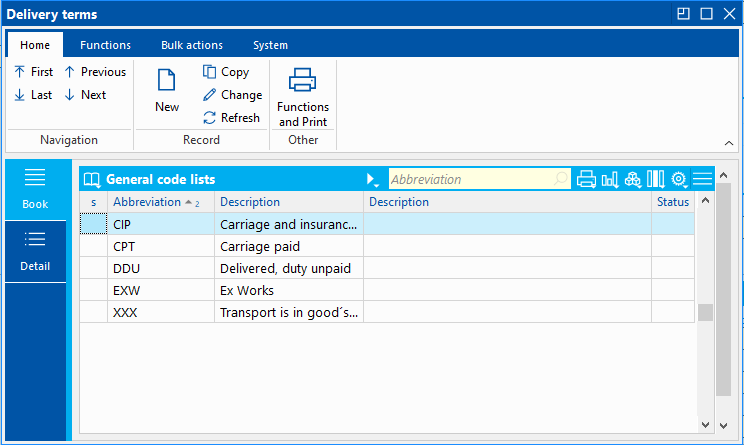This screenshot has height=445, width=744.
Task: Go to First record
Action: 33,72
